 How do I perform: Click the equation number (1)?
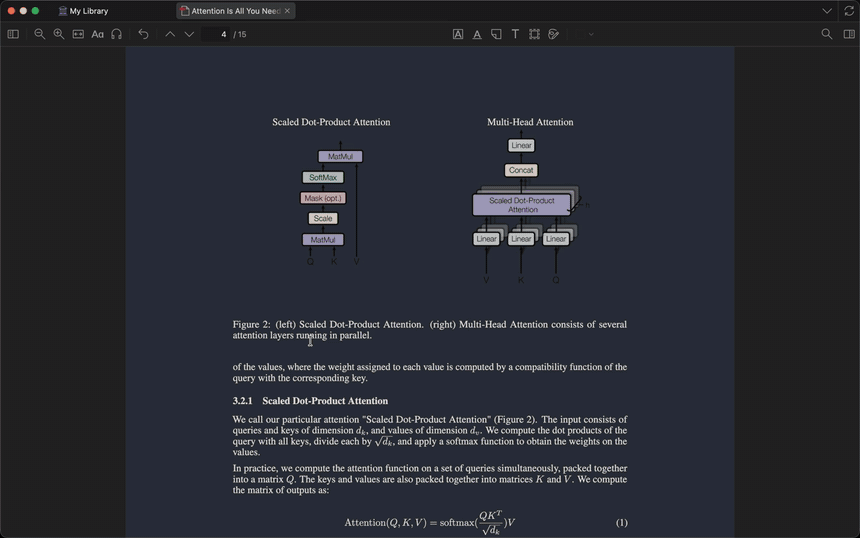tap(621, 522)
